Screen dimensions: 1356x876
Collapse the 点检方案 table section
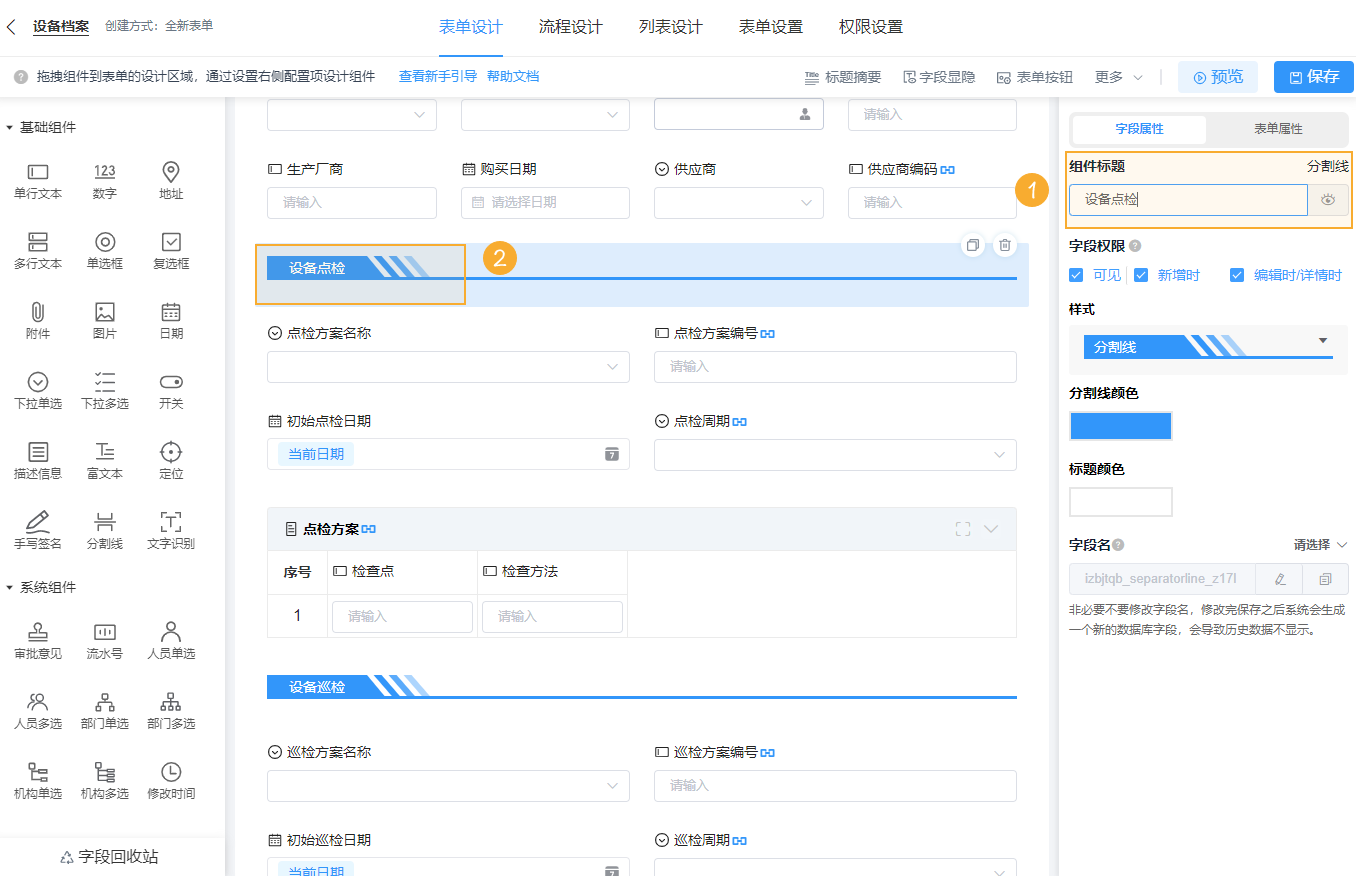coord(992,529)
